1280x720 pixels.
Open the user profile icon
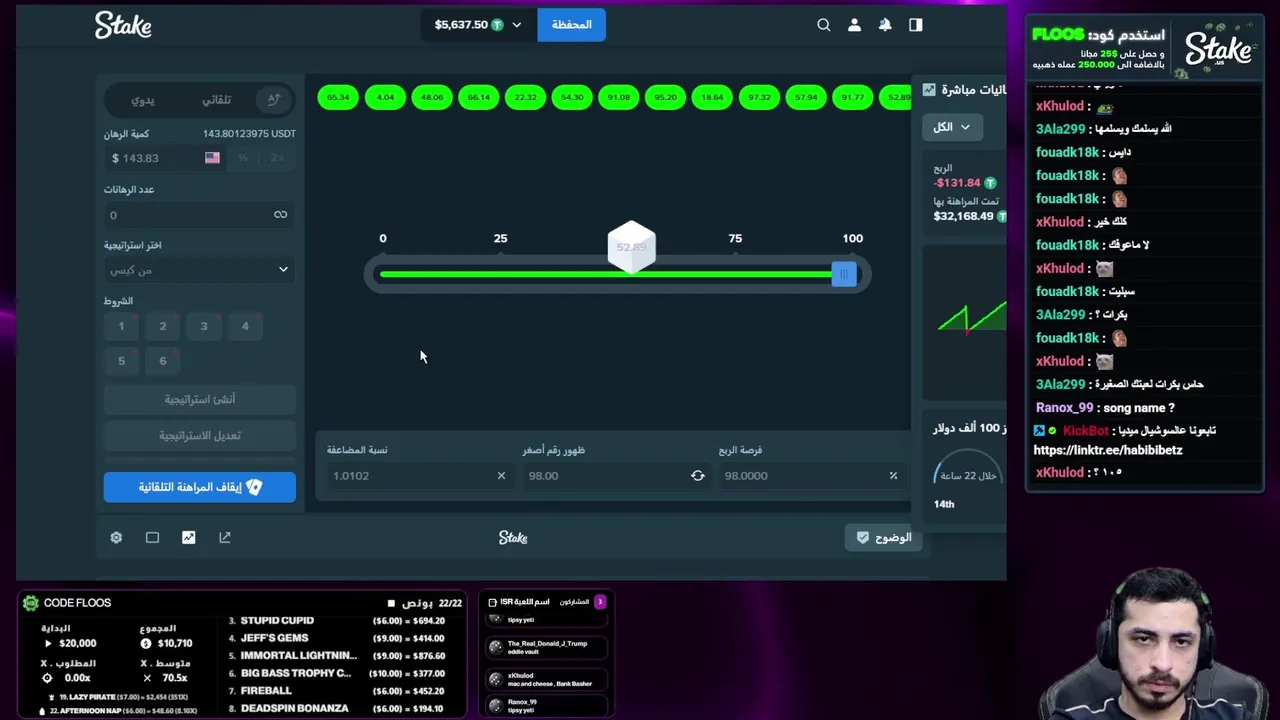(x=854, y=25)
